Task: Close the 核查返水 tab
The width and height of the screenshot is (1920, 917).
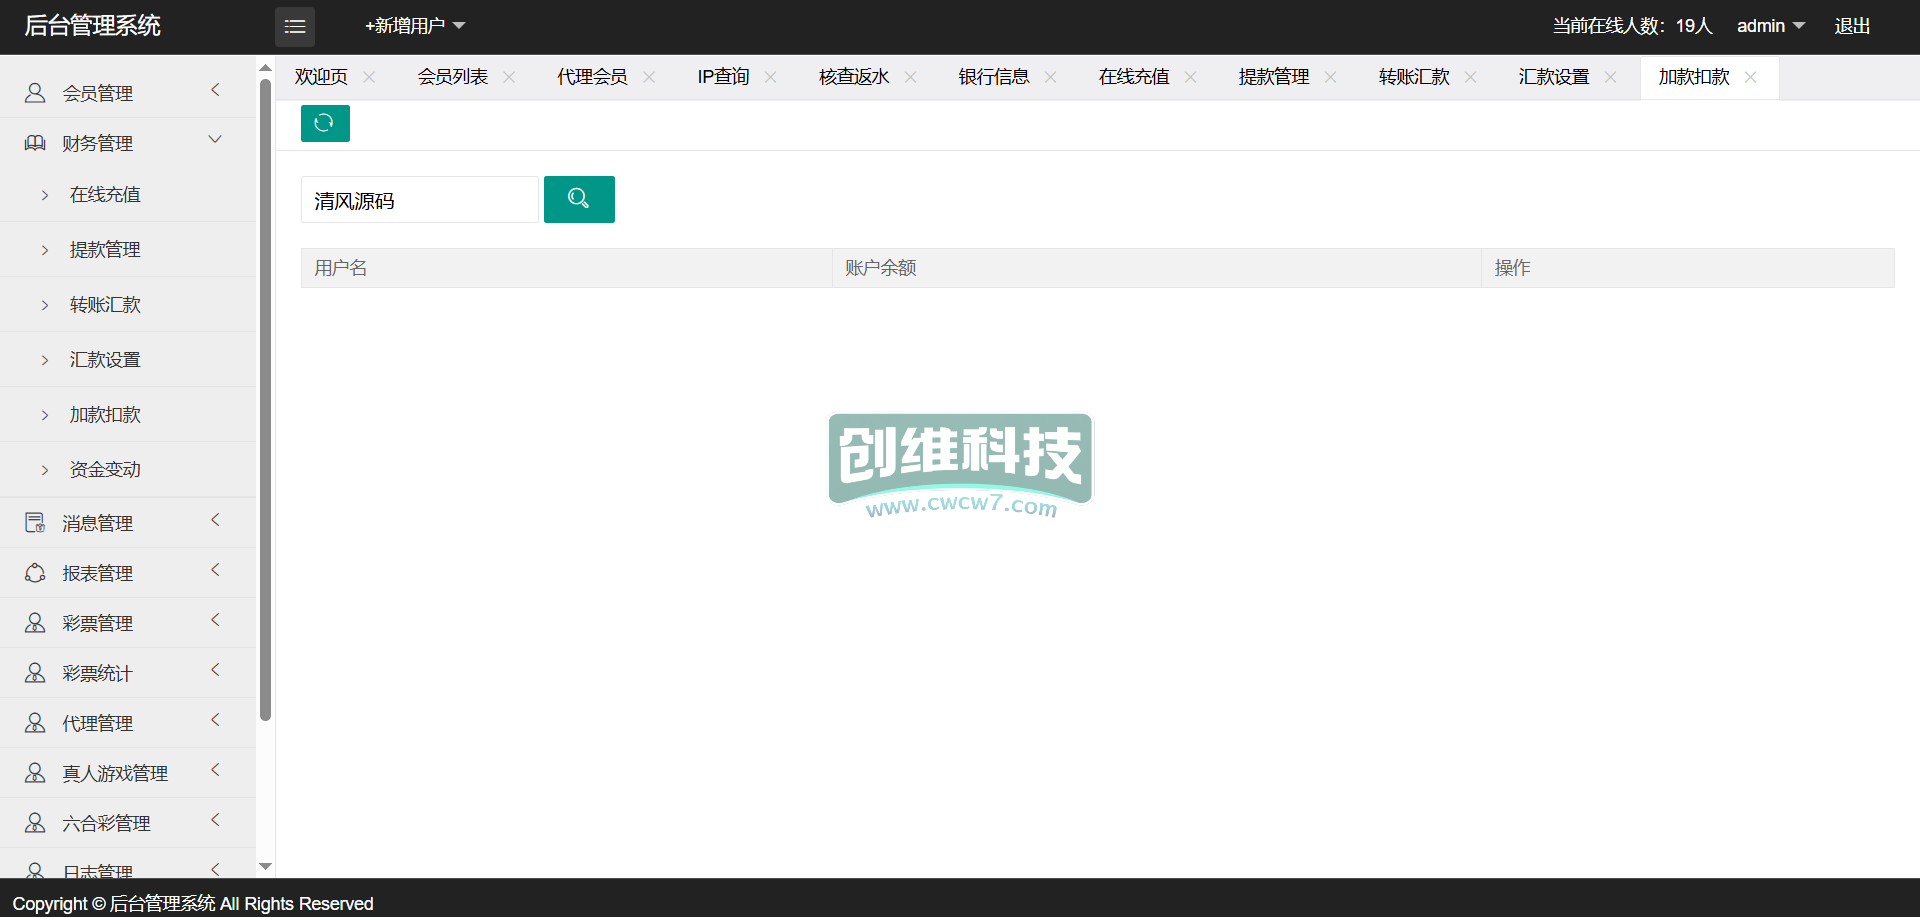Action: (910, 77)
